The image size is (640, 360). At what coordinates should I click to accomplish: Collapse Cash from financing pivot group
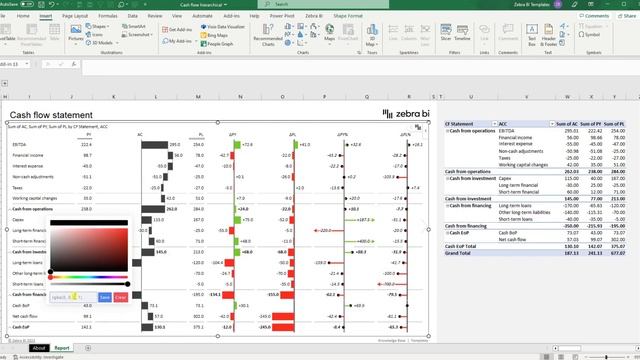point(447,206)
